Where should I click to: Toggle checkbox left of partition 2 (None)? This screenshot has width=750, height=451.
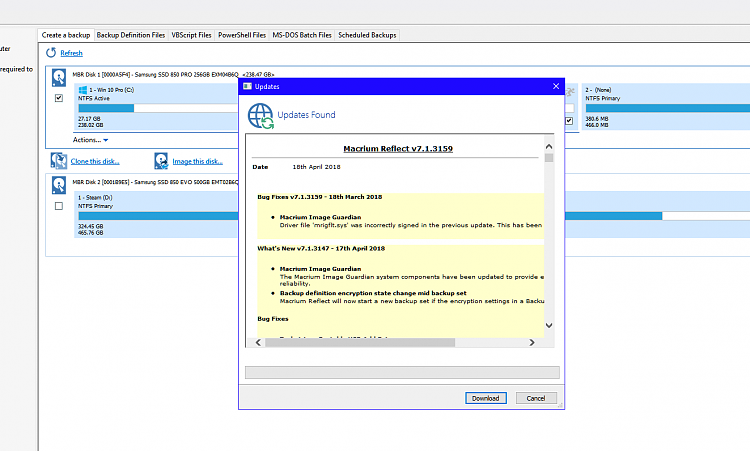coord(569,121)
